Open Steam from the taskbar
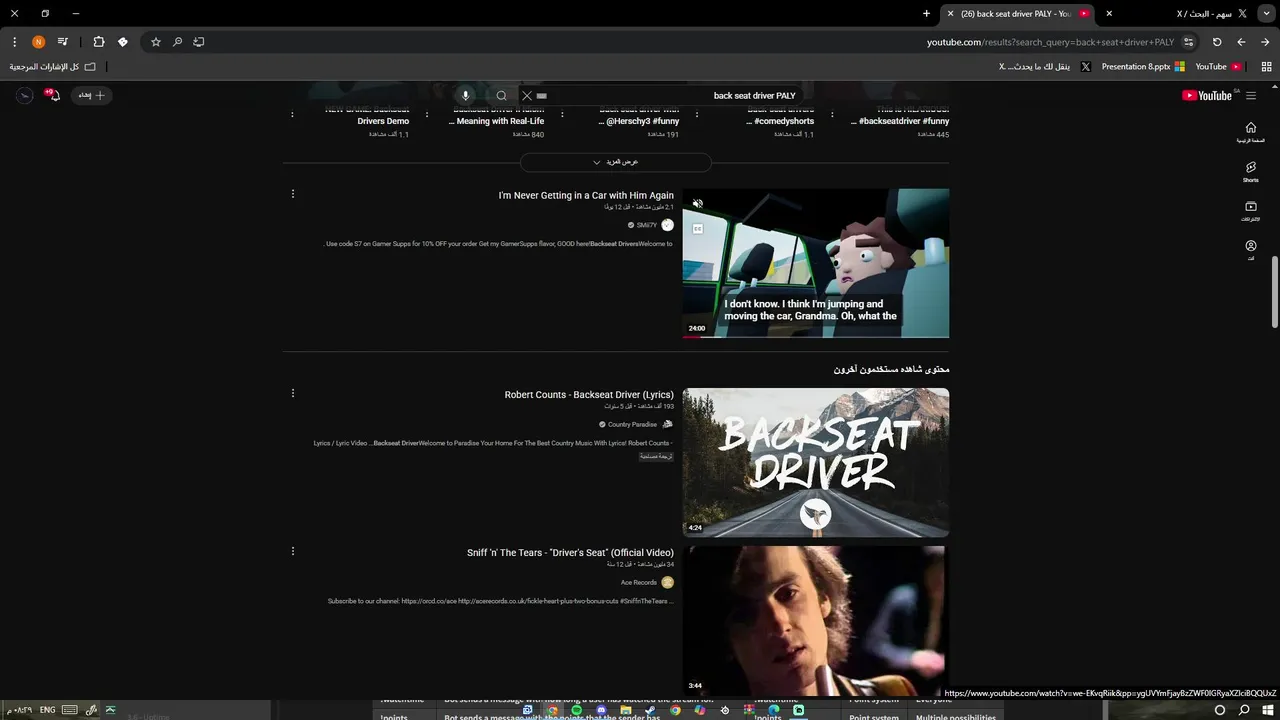Screen dimensions: 1280x720 click(x=651, y=710)
